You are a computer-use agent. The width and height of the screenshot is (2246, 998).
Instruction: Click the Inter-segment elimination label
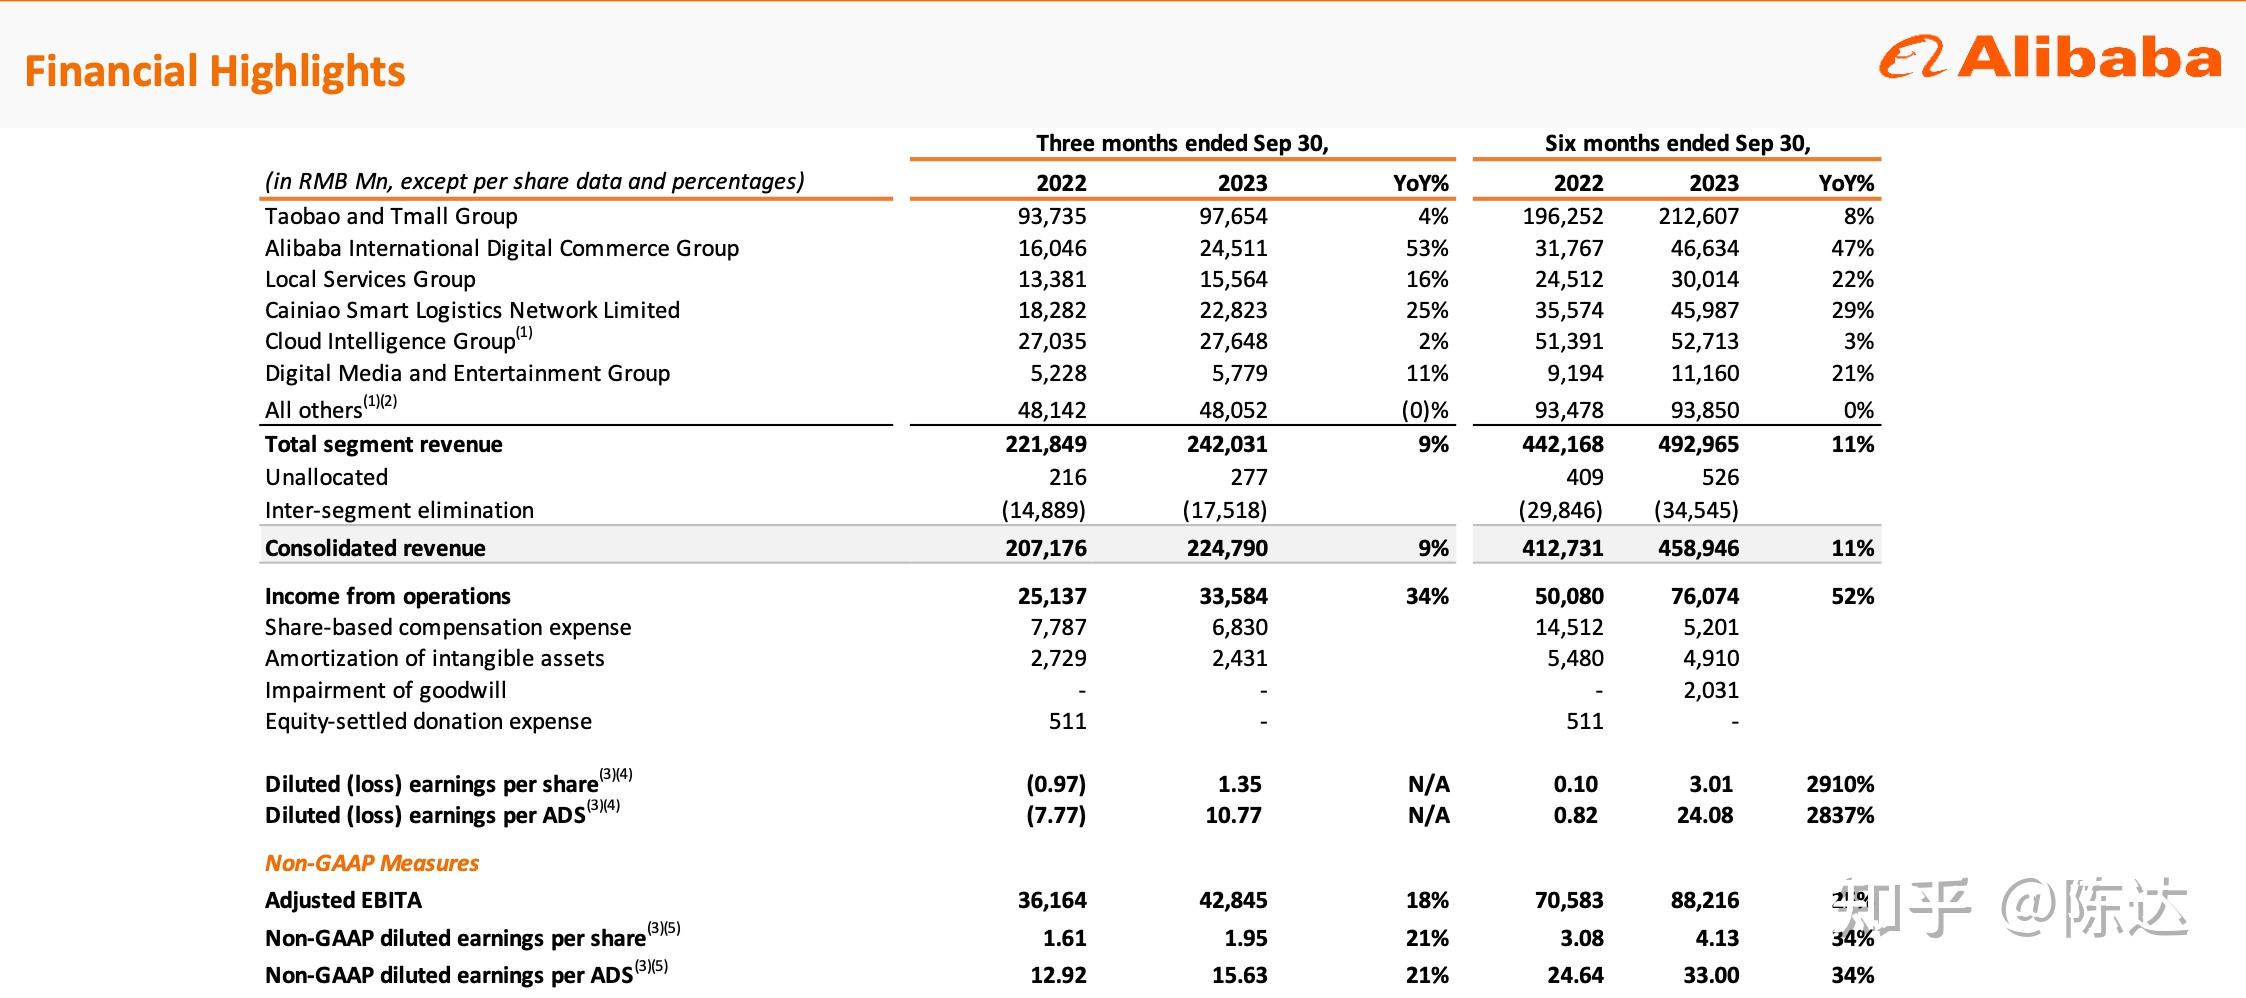(399, 510)
